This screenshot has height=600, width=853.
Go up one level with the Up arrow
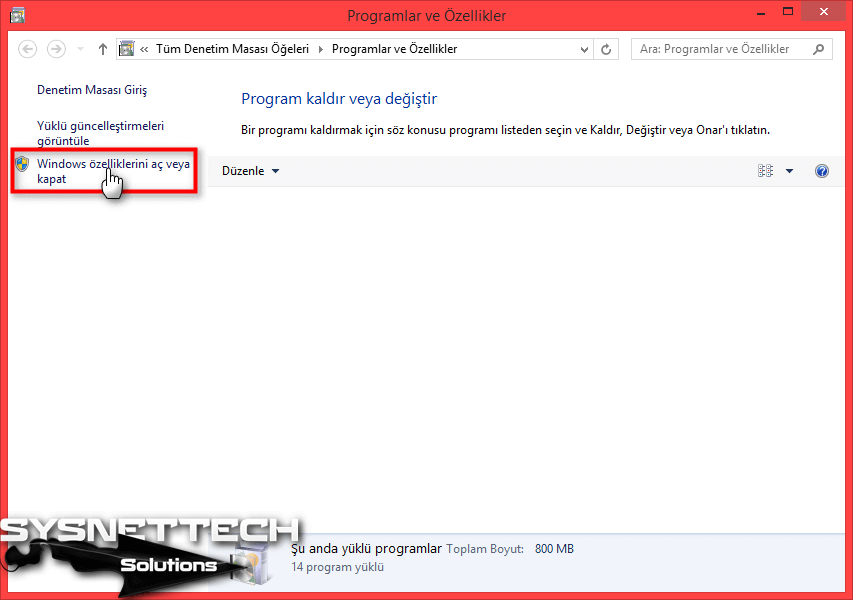tap(102, 49)
